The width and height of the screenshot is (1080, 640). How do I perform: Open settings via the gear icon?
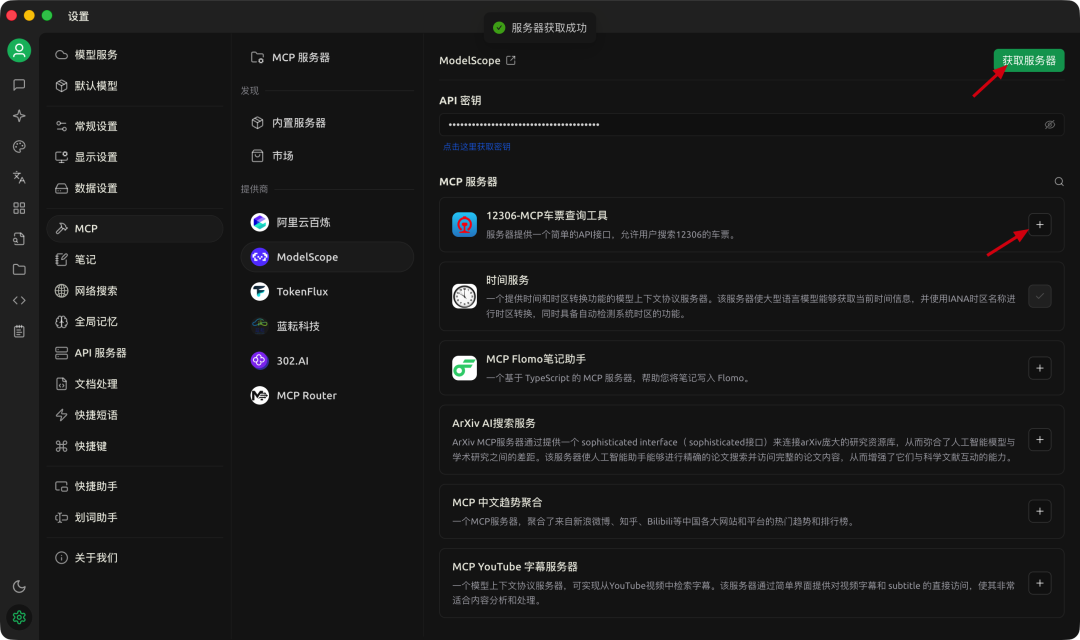(19, 618)
